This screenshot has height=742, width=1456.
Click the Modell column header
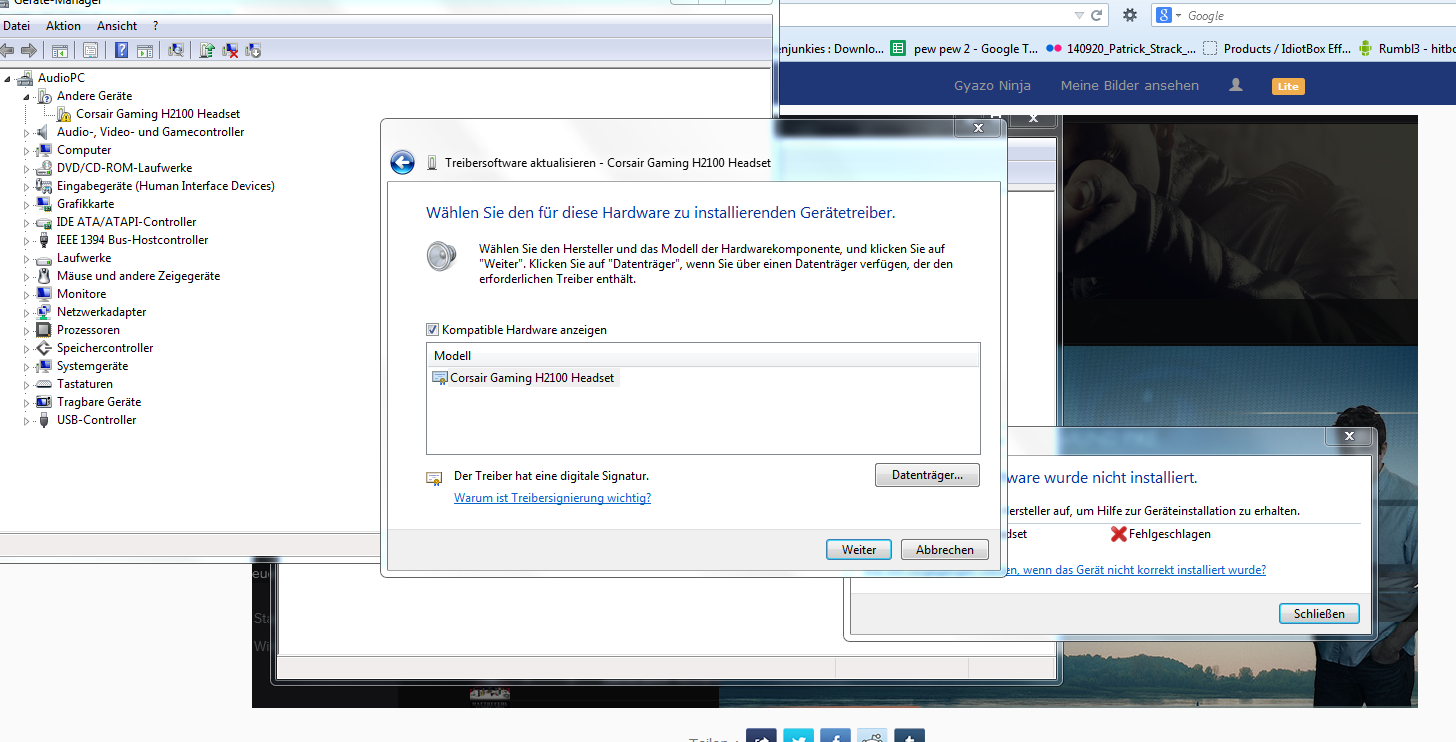pos(703,355)
